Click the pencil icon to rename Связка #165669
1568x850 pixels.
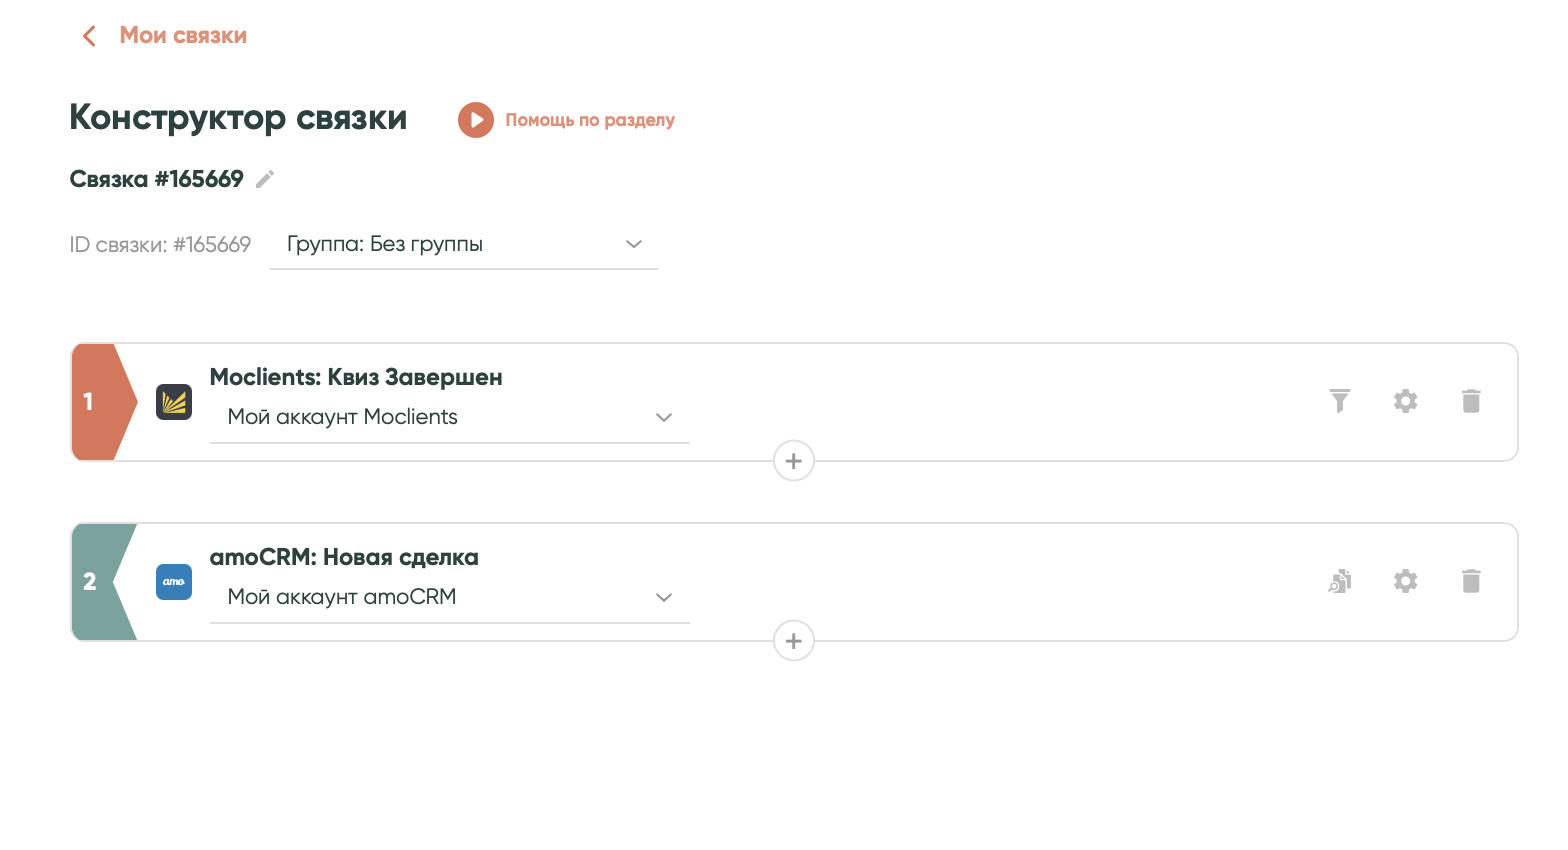pos(265,179)
